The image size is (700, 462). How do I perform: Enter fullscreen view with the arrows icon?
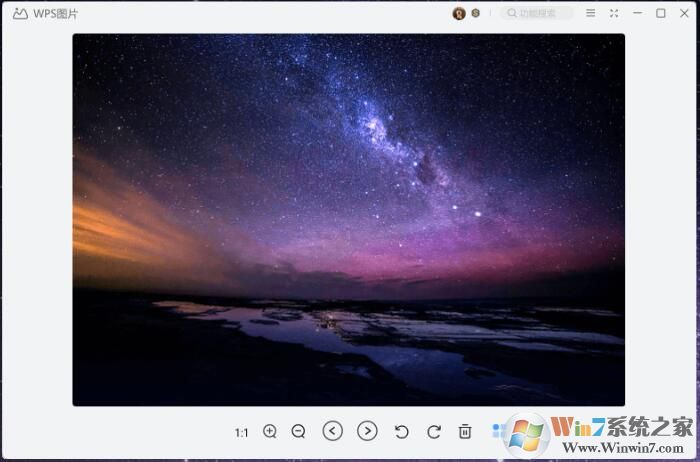click(x=614, y=13)
